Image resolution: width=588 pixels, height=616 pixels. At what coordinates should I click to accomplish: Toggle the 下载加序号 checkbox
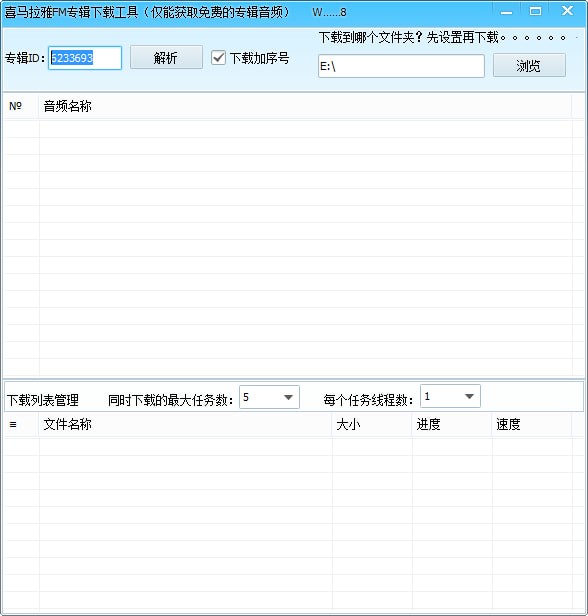point(218,58)
